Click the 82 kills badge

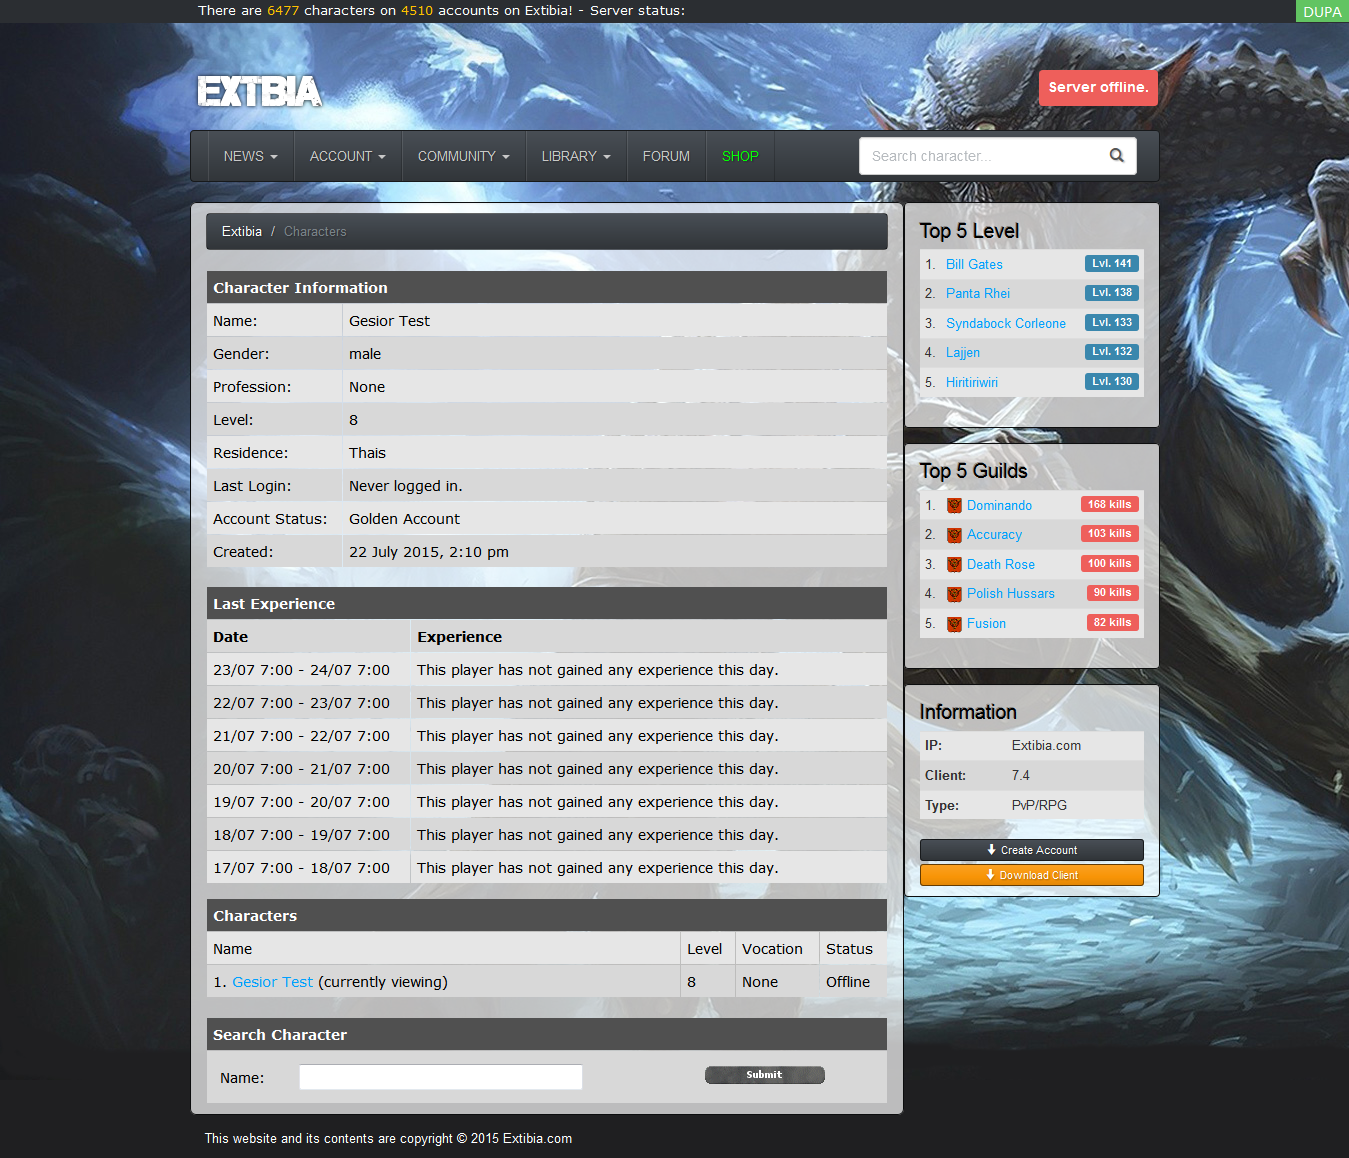(x=1113, y=623)
